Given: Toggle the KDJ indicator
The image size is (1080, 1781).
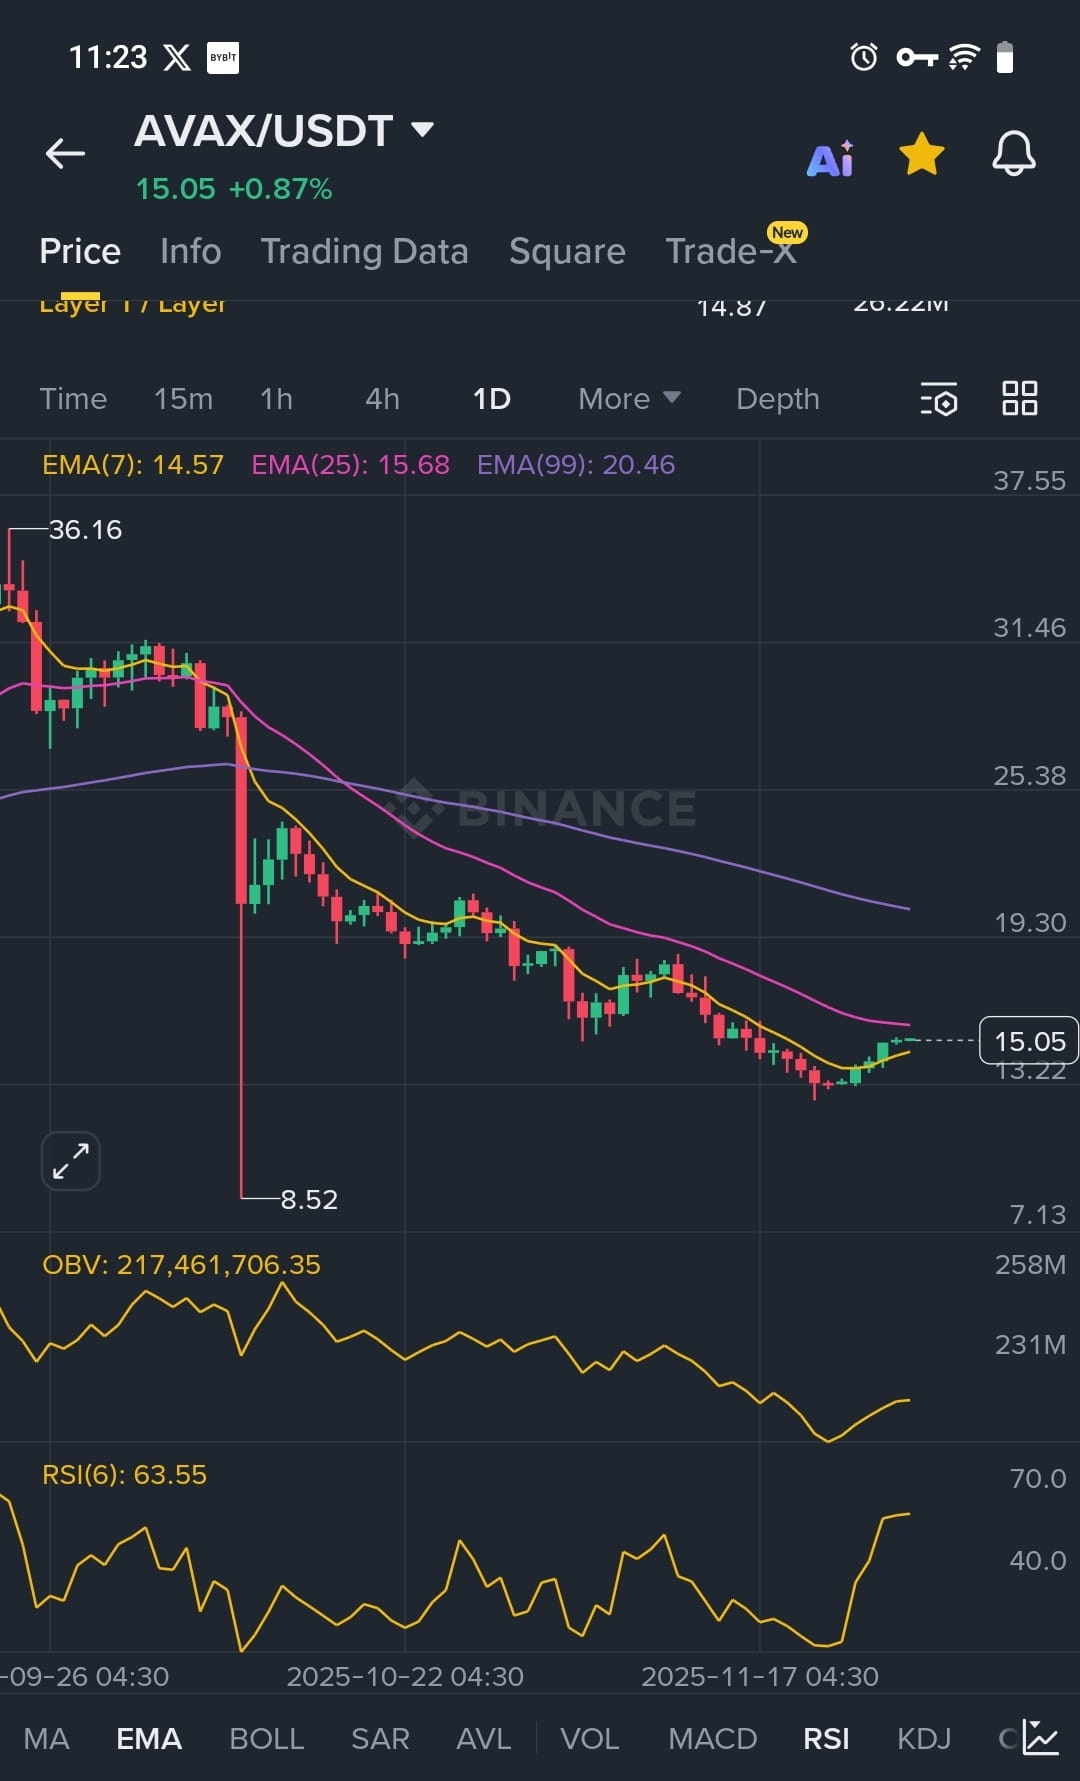Looking at the screenshot, I should [924, 1739].
